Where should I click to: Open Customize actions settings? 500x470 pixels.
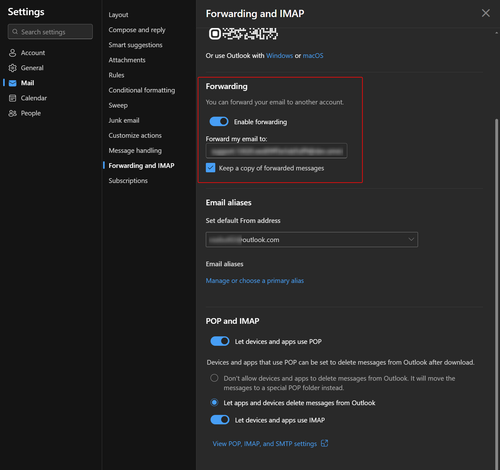135,135
